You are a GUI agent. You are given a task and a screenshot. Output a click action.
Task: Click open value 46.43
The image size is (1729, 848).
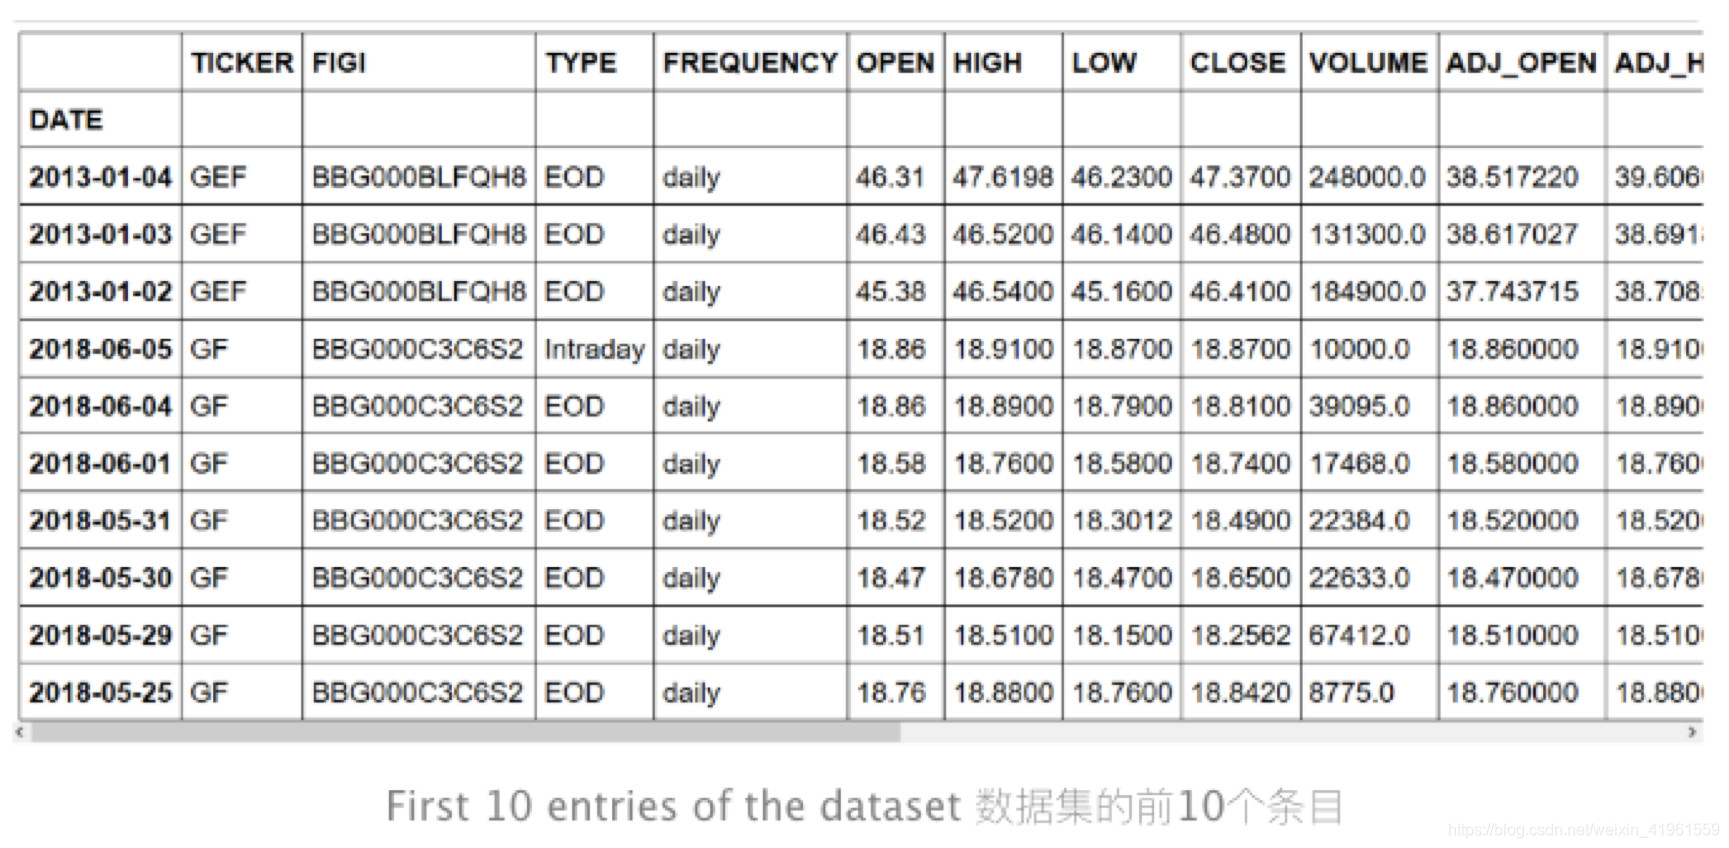(890, 234)
